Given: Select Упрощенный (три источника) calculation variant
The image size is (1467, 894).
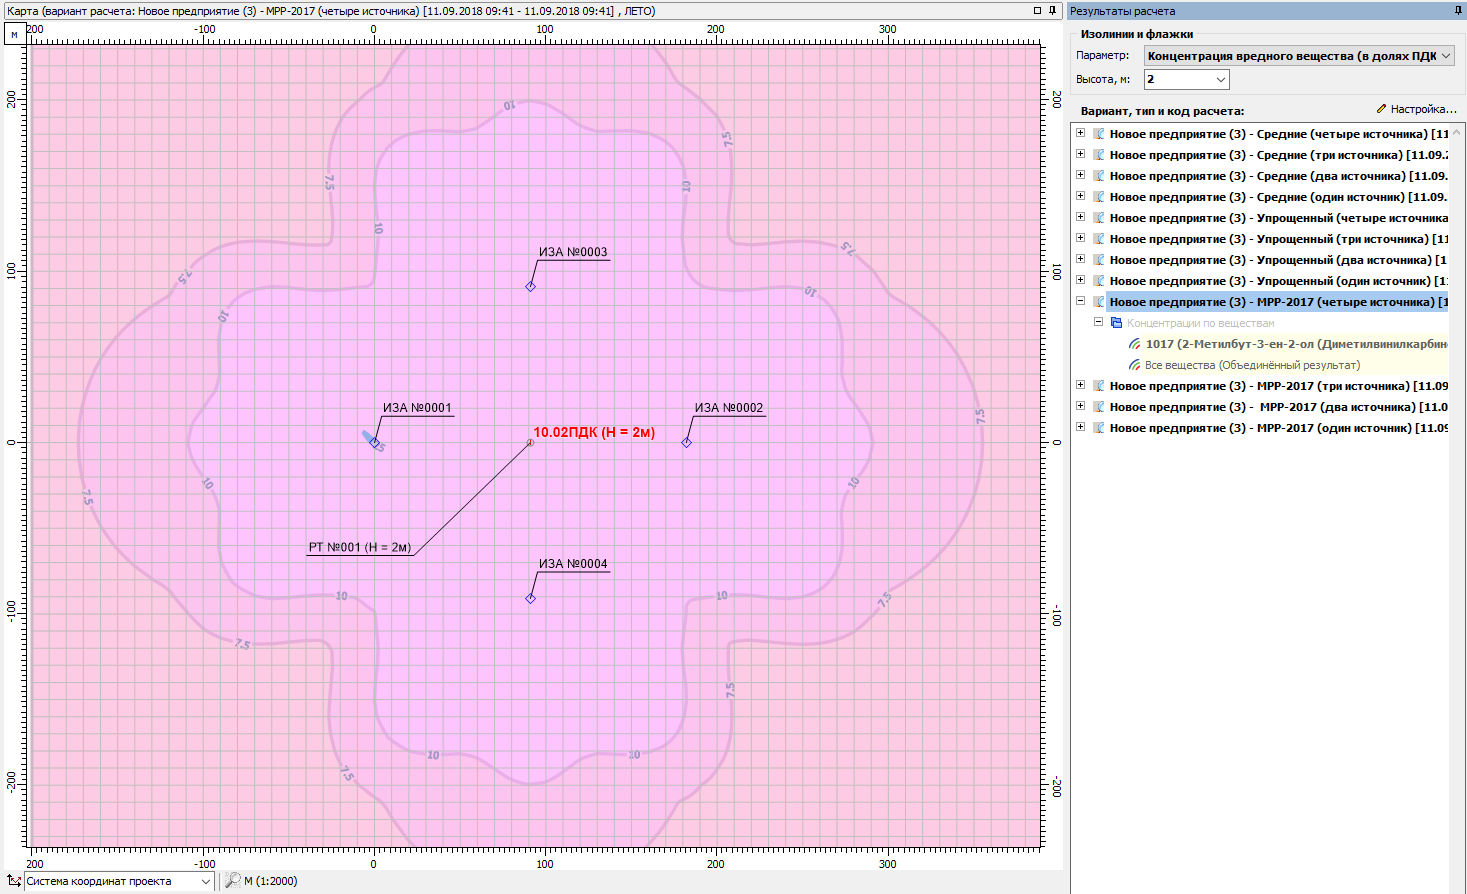Looking at the screenshot, I should tap(1277, 239).
